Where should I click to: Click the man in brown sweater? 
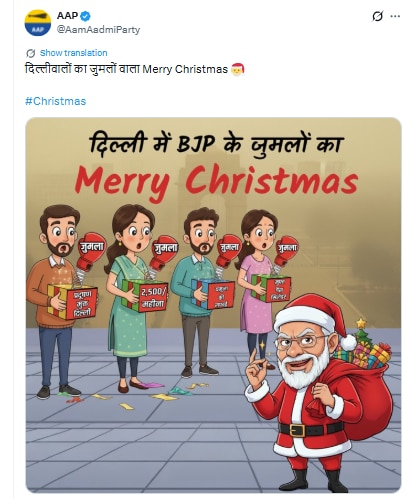click(55, 300)
